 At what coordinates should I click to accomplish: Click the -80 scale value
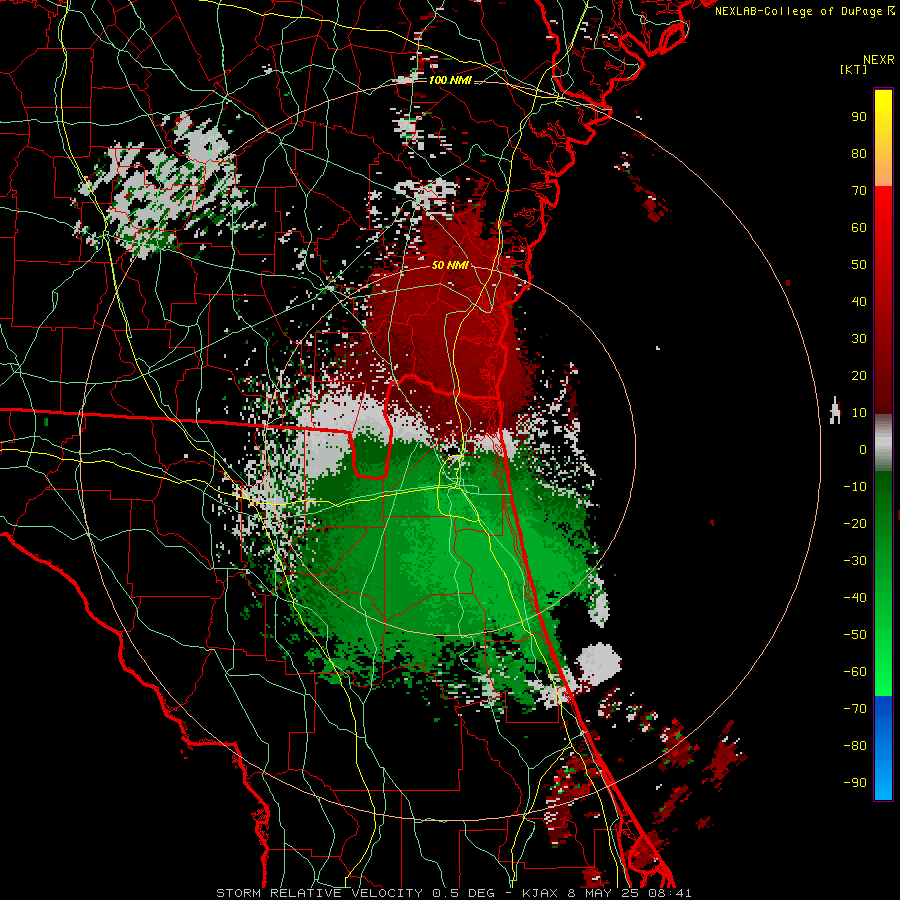pyautogui.click(x=855, y=746)
